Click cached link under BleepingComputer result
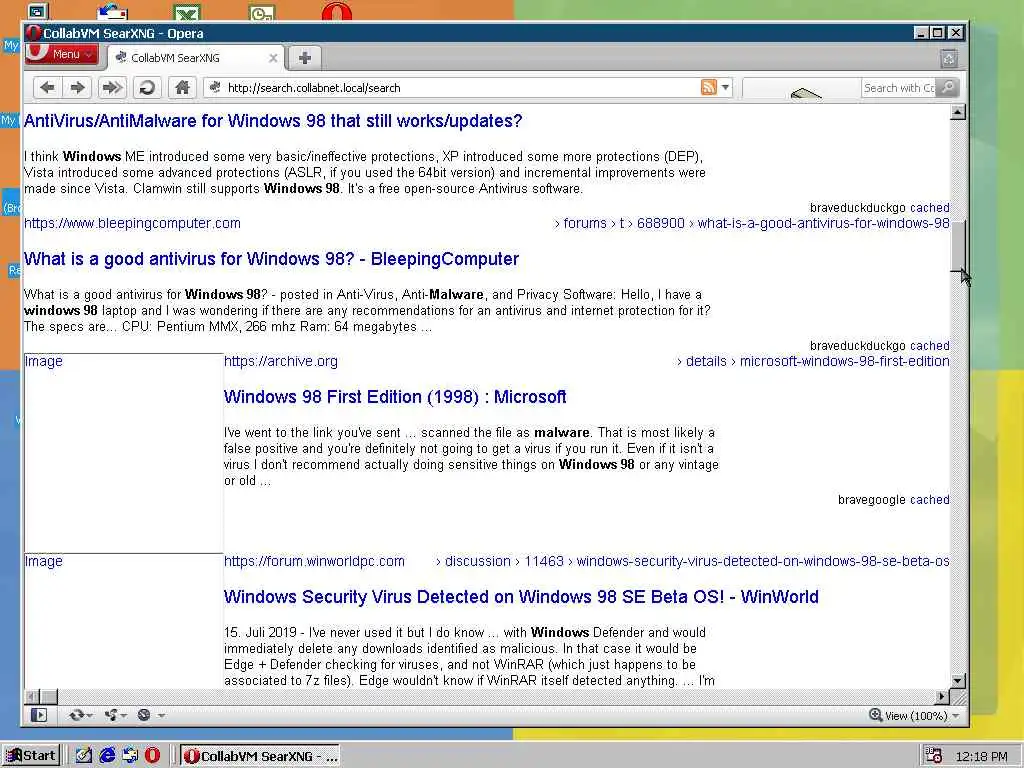 (x=929, y=345)
